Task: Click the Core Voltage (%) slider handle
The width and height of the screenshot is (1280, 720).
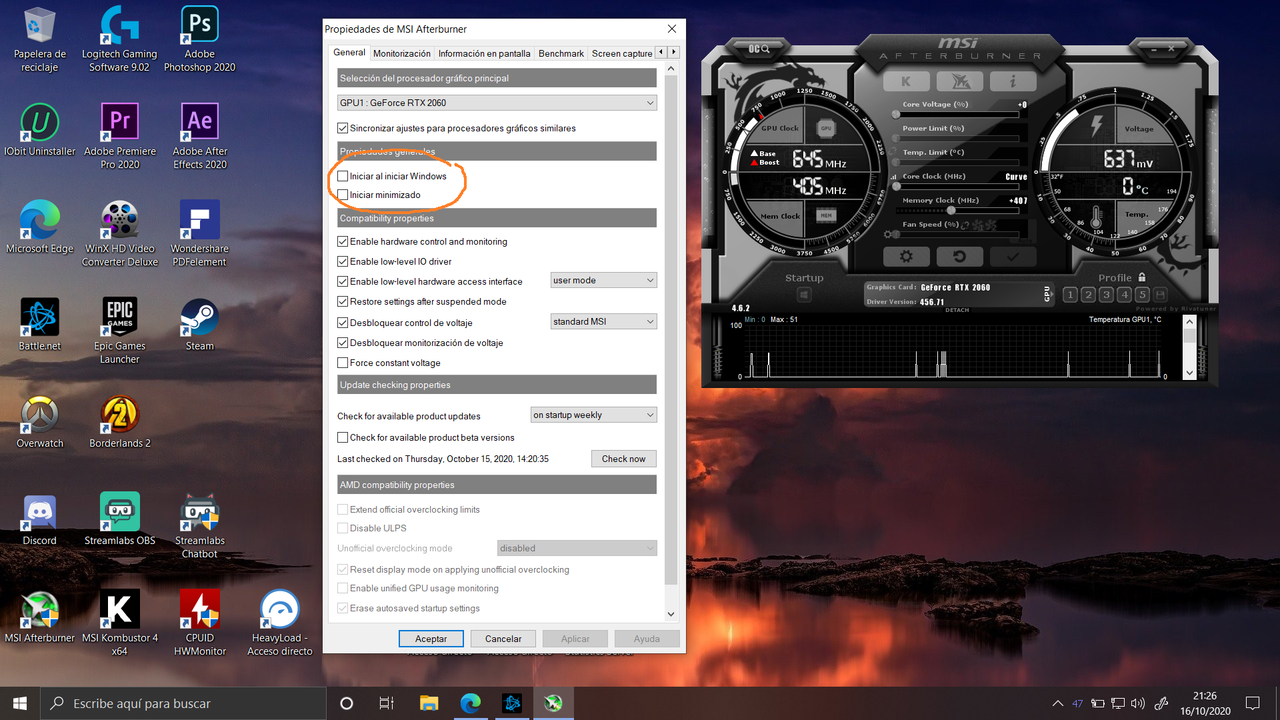Action: (896, 114)
